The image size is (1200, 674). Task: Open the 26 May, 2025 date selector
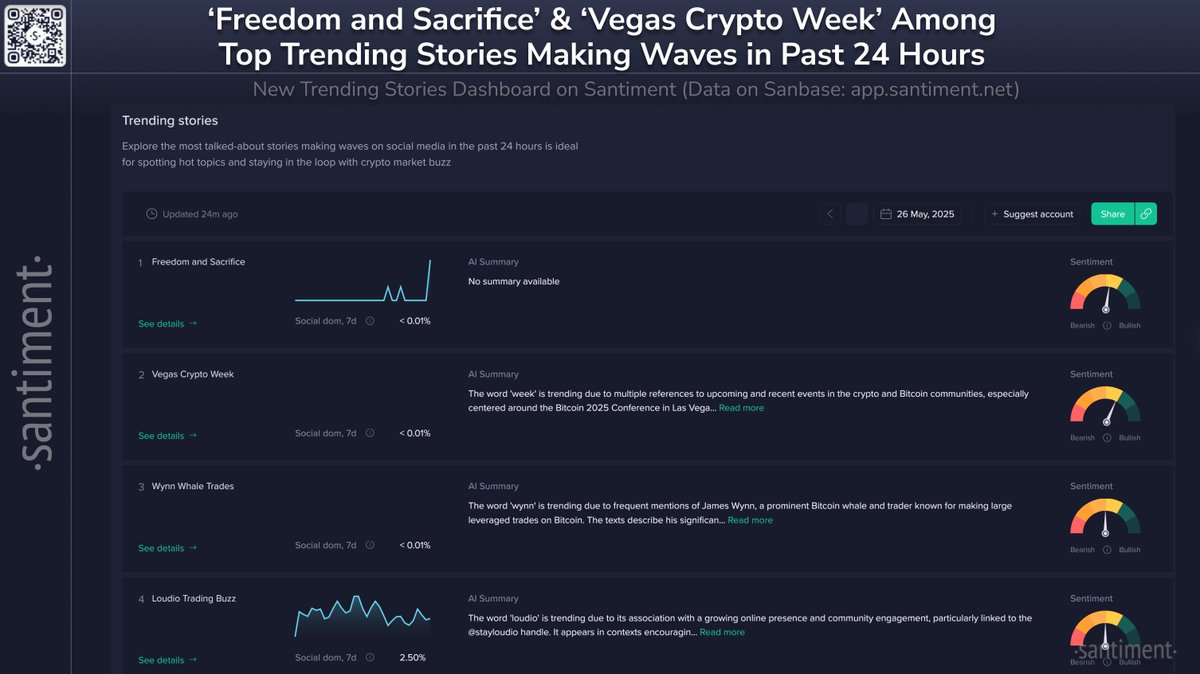(917, 214)
